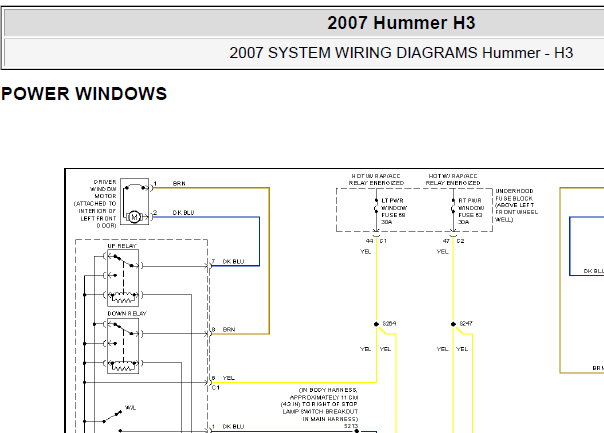This screenshot has width=604, height=433.
Task: Click the "DK BLU" label at bottom pin 1
Action: tap(233, 427)
